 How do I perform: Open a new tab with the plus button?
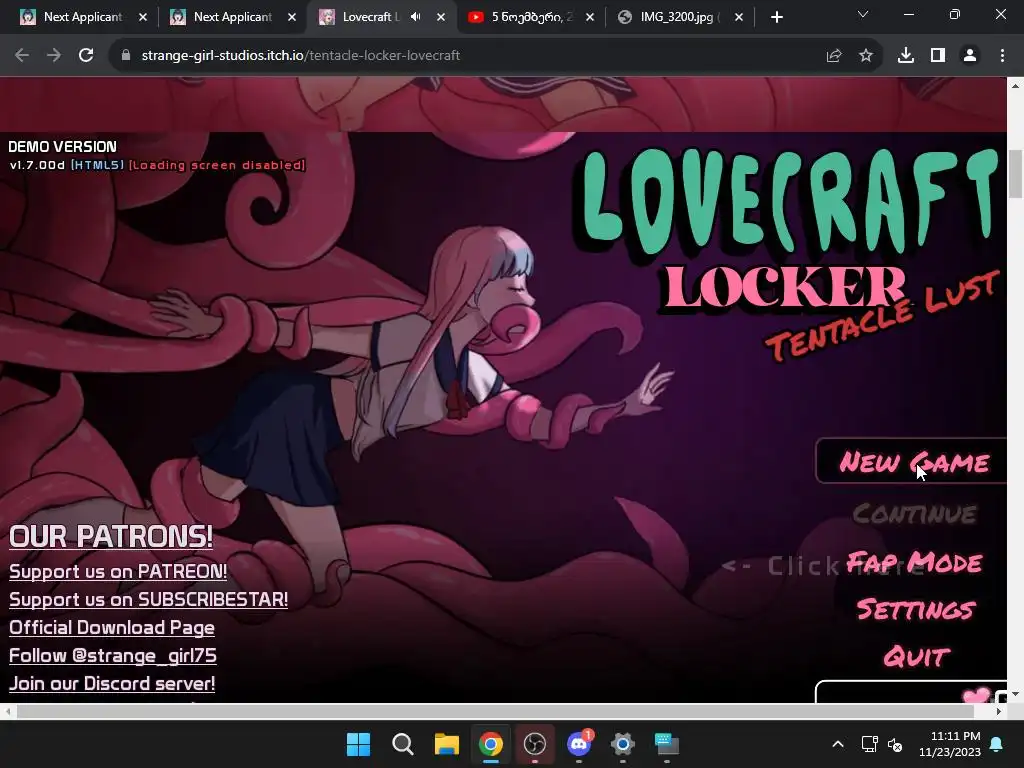[x=776, y=17]
